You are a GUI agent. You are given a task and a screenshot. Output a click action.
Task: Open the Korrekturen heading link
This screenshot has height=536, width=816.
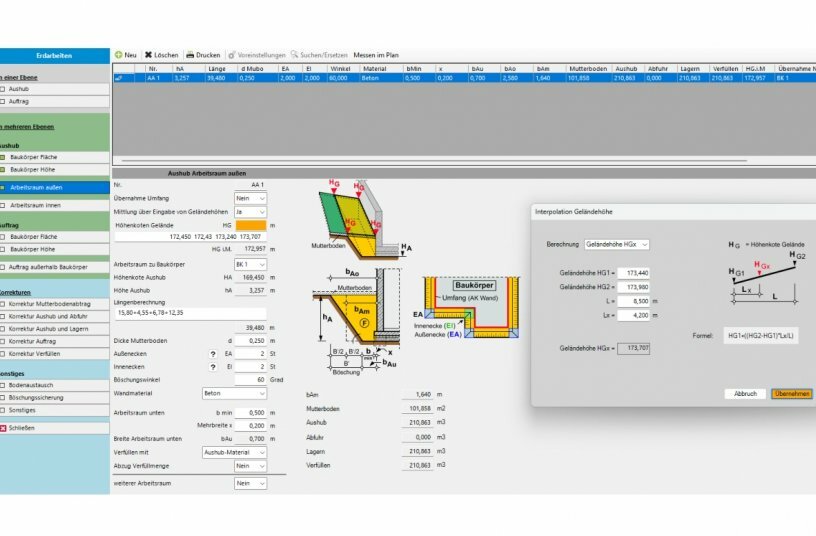[15, 292]
